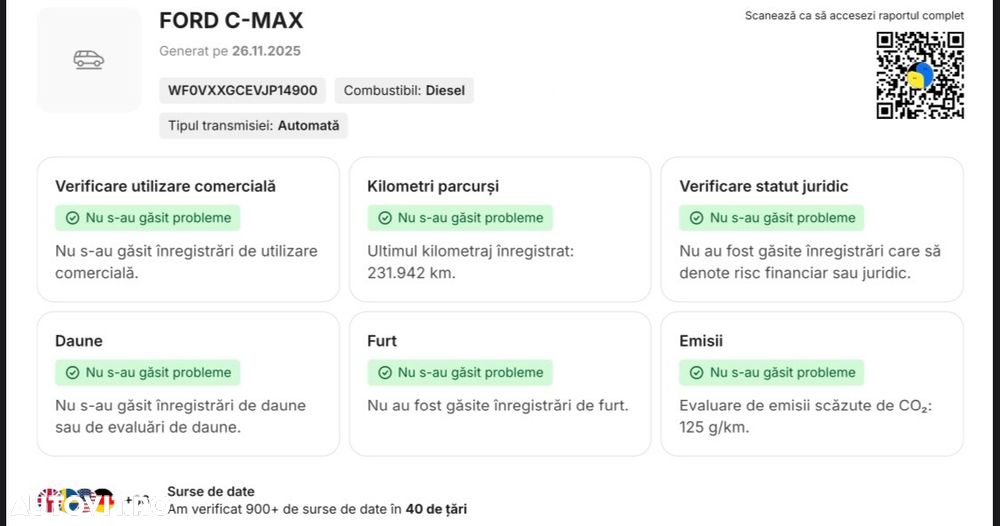Image resolution: width=1000 pixels, height=526 pixels.
Task: Click the car placeholder icon
Action: click(89, 60)
